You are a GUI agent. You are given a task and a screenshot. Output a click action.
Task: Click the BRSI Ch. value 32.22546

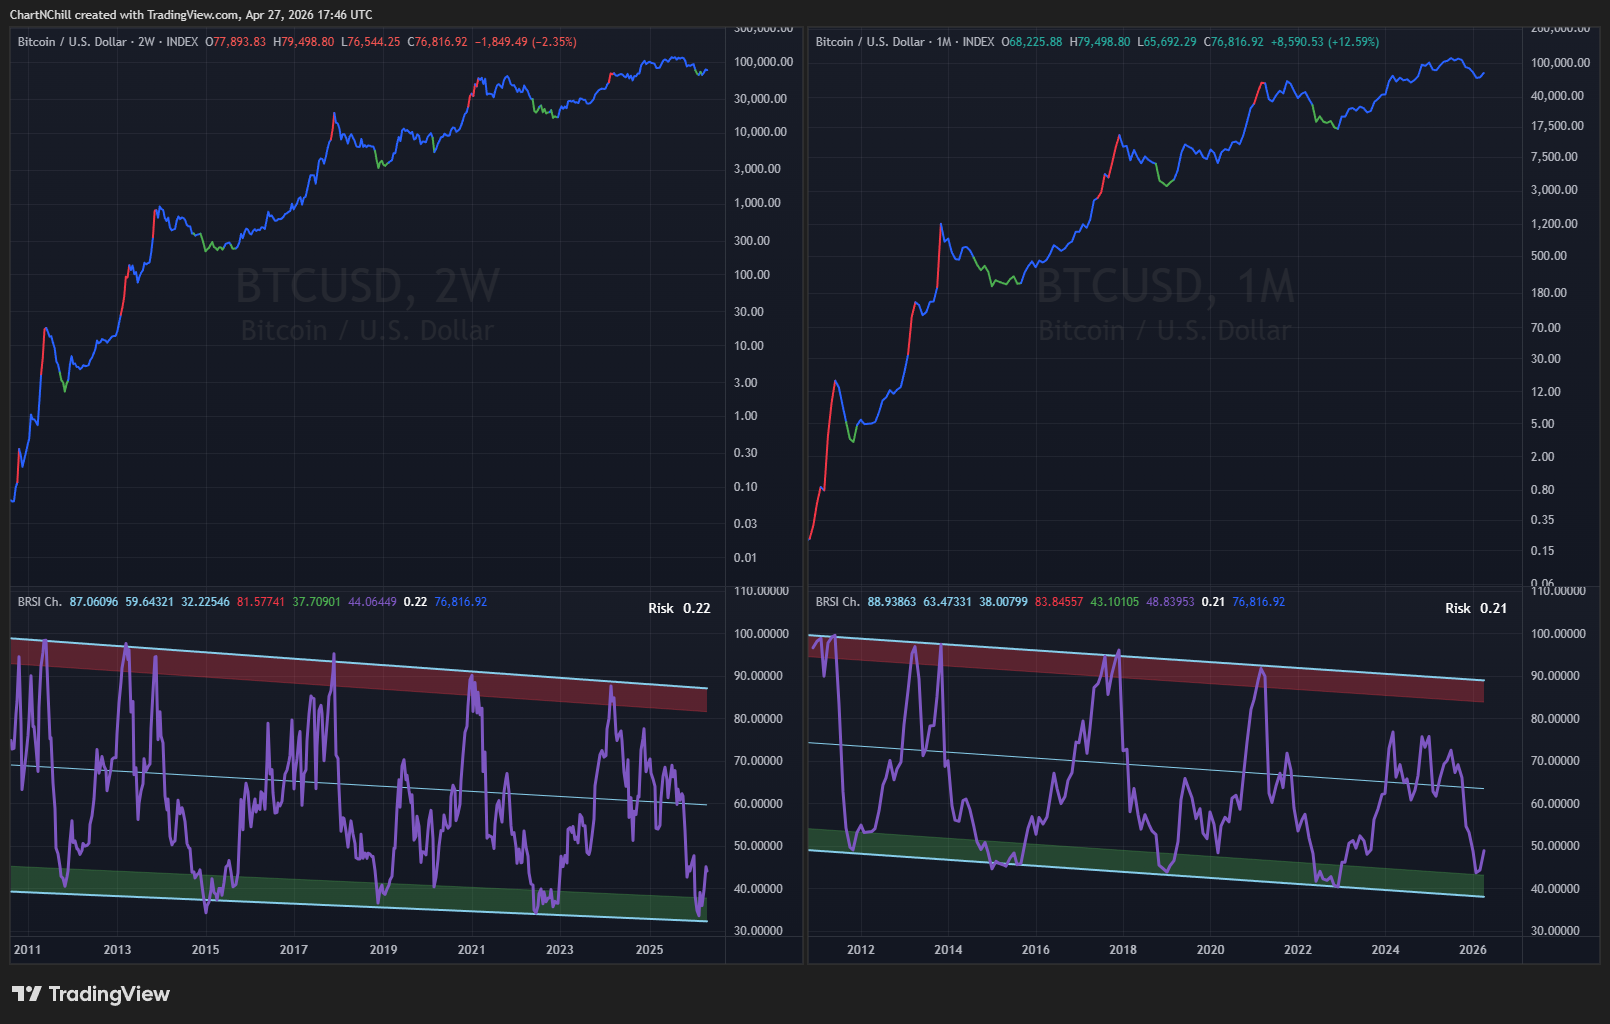[x=205, y=602]
